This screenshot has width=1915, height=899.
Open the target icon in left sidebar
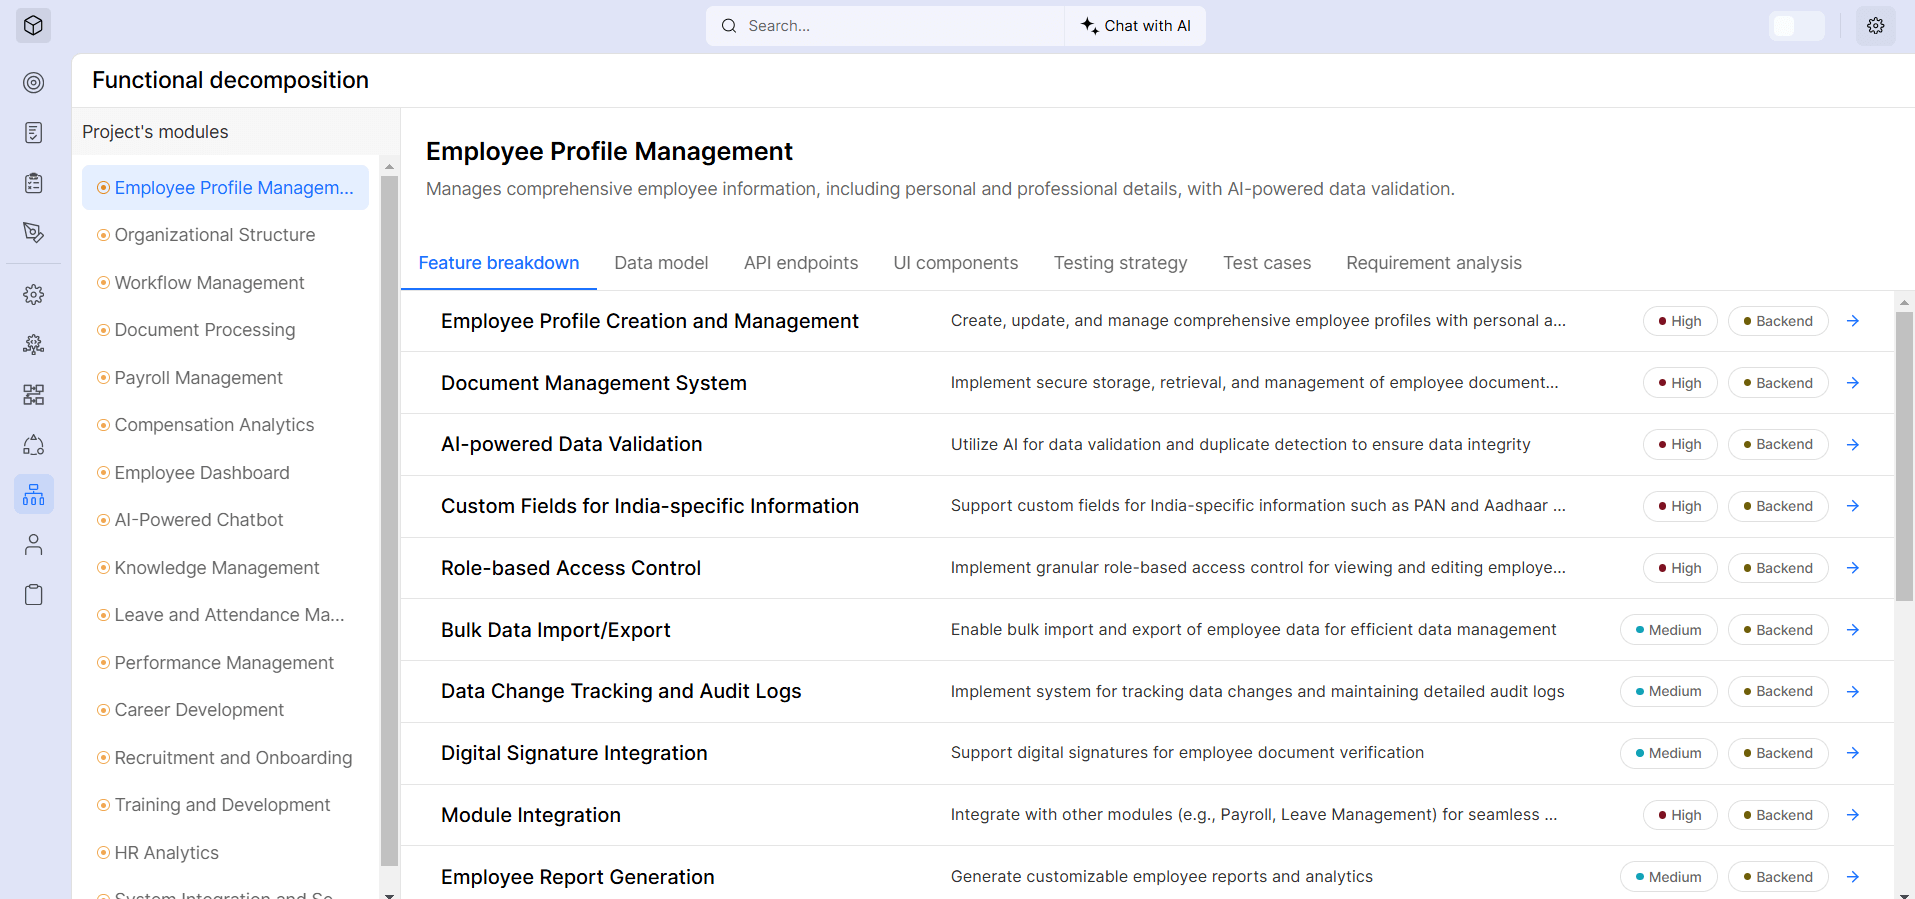tap(33, 82)
